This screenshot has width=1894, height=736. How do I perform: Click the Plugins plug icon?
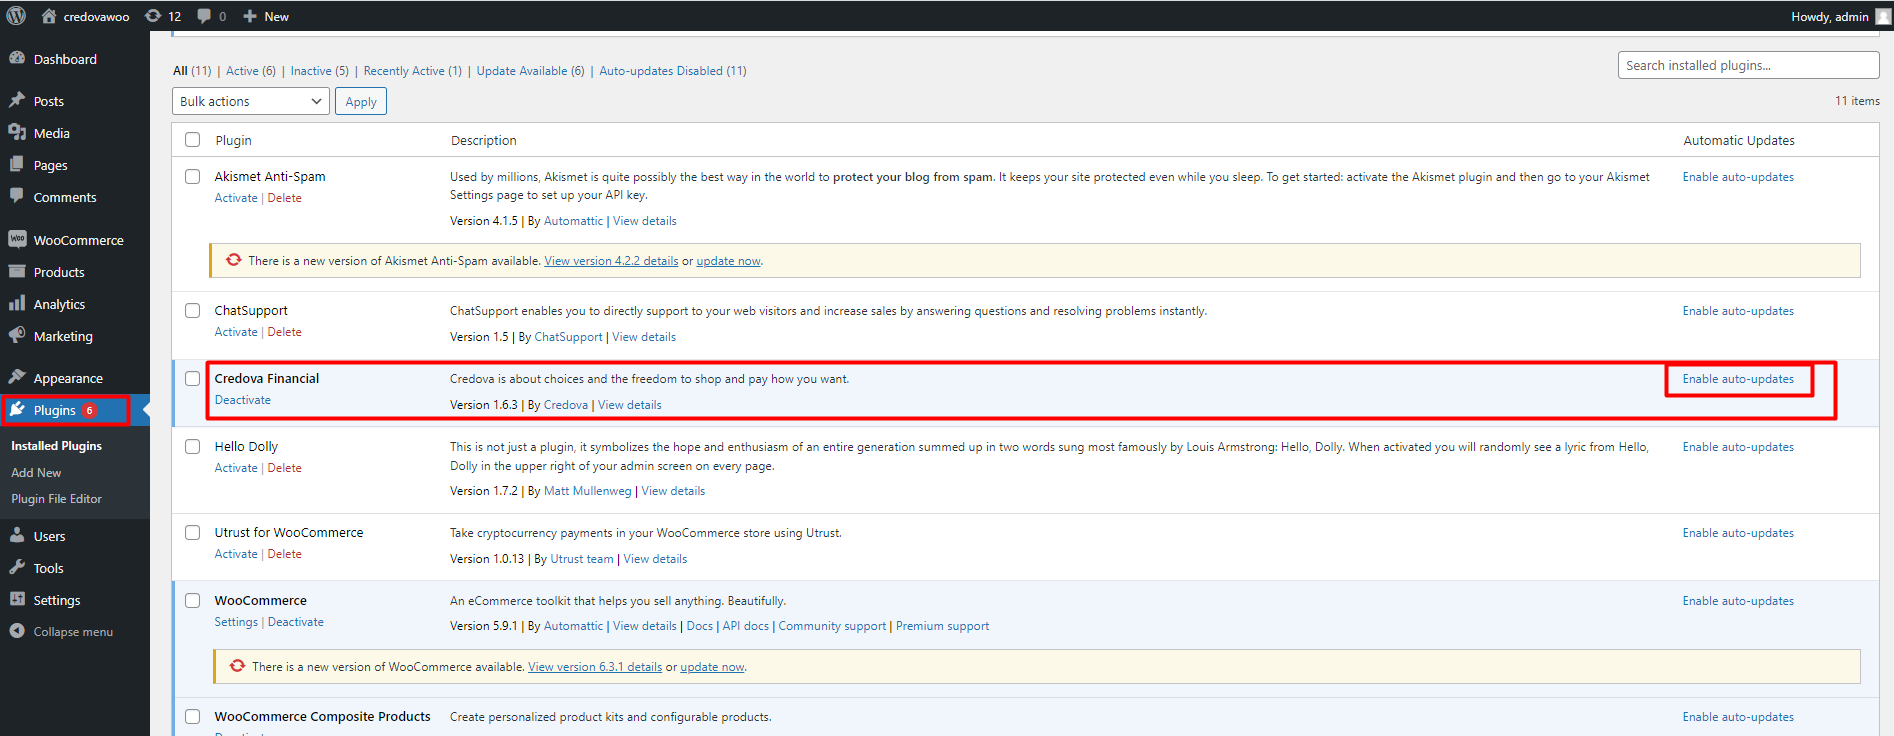coord(17,409)
